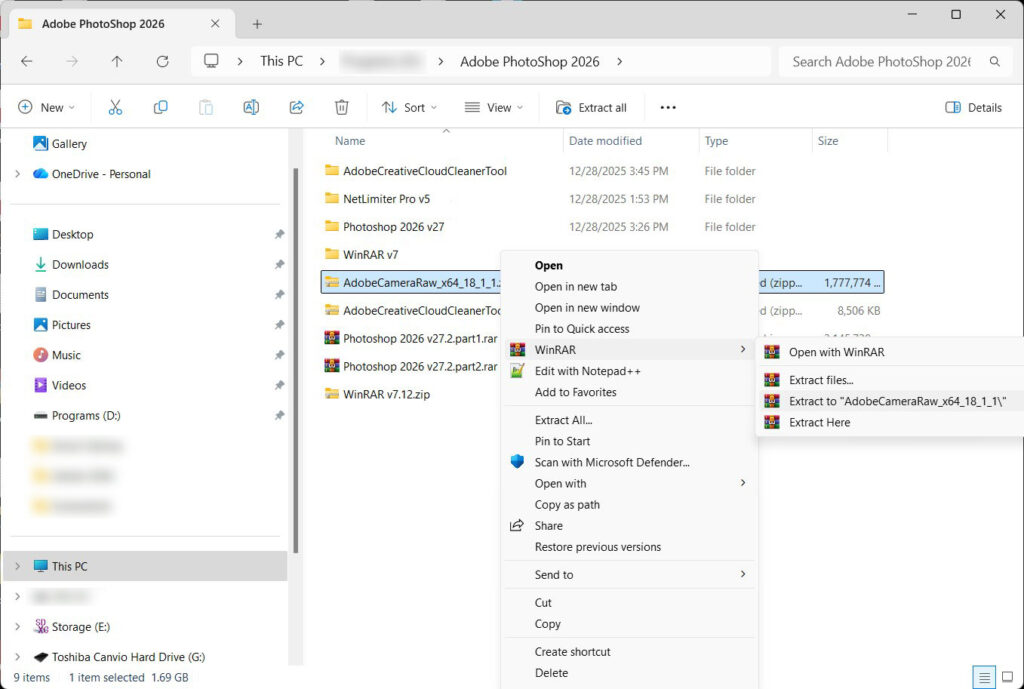Click the Delete trash icon in toolbar
Image resolution: width=1024 pixels, height=689 pixels.
click(342, 107)
